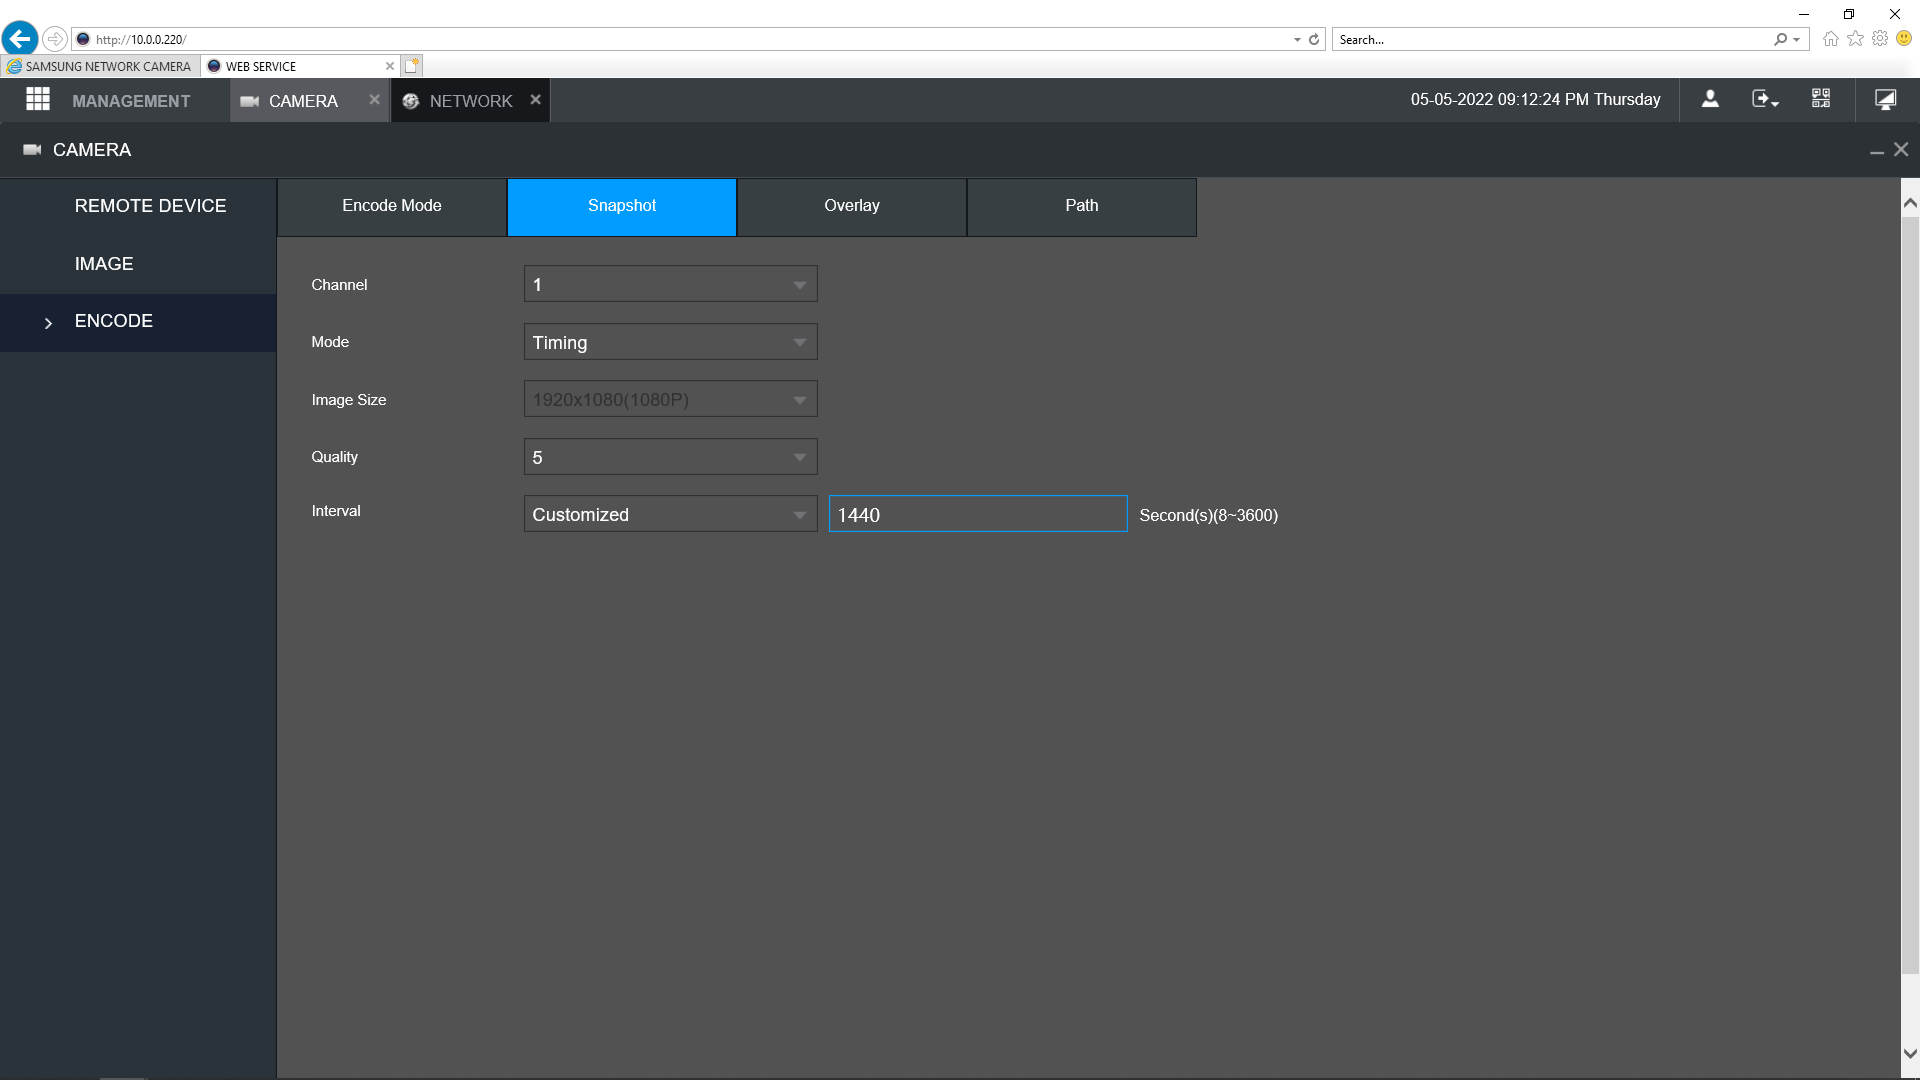Click the browser back arrow
Viewport: 1920px width, 1080px height.
(20, 39)
